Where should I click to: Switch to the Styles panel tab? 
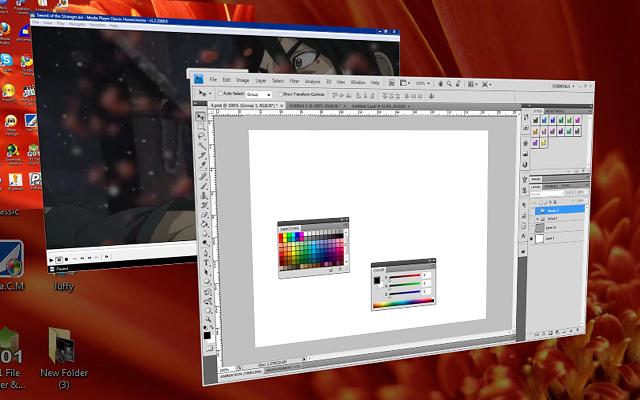(538, 111)
